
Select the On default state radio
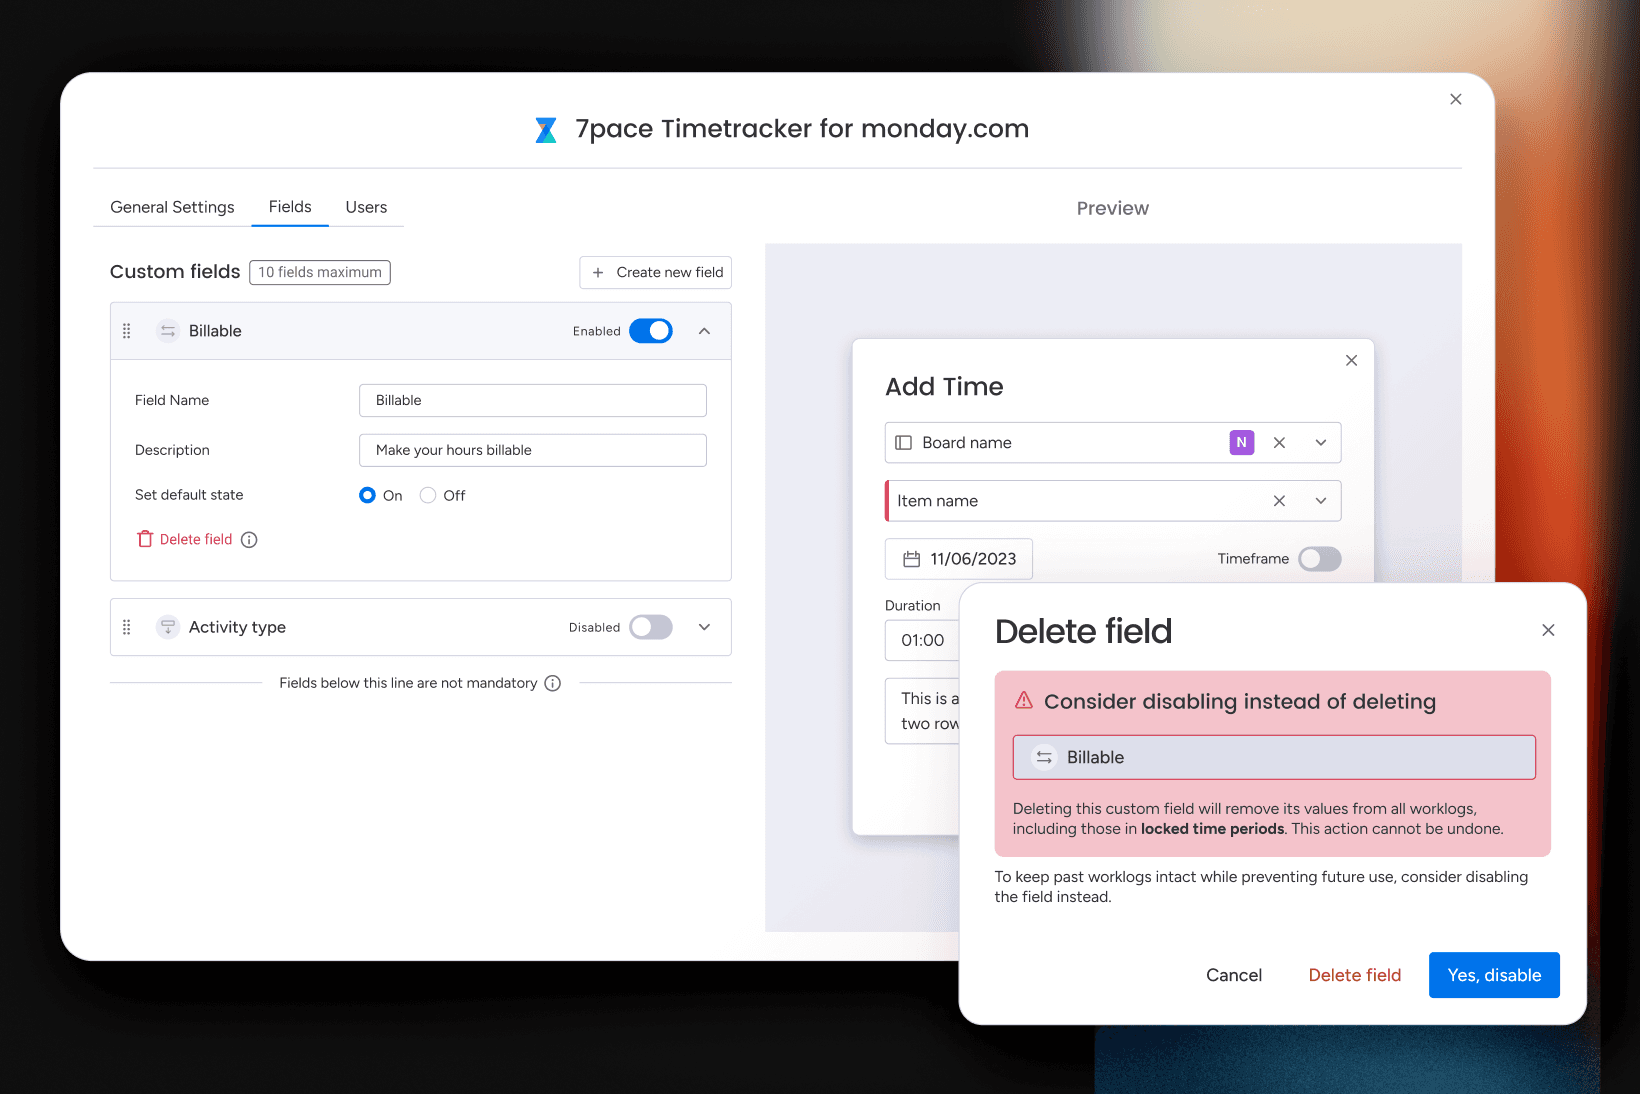pos(367,495)
